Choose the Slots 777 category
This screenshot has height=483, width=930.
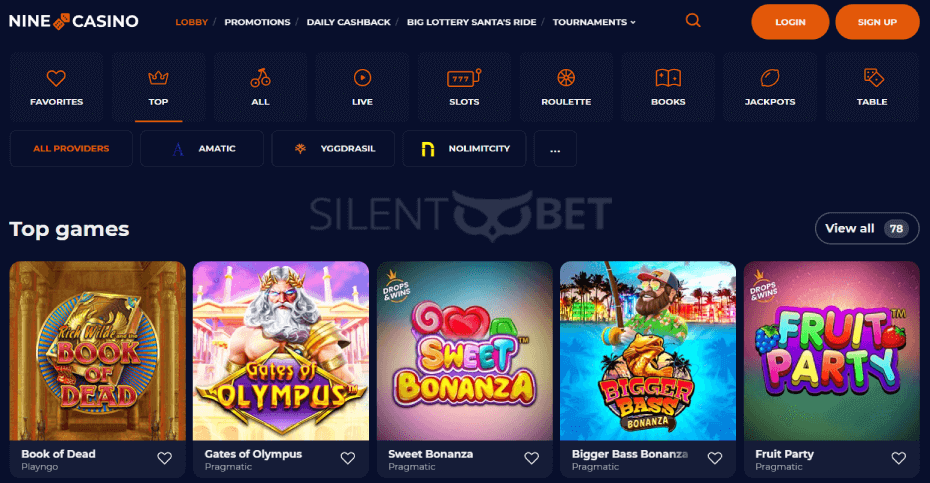[464, 87]
